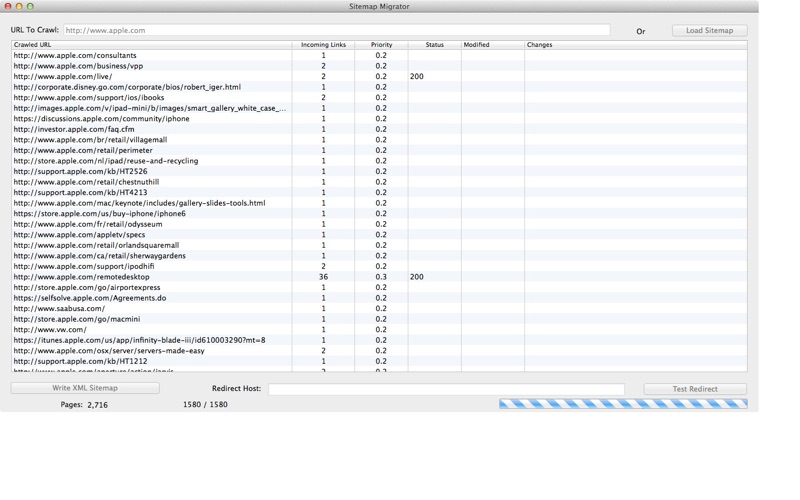Sort by Status column header
800x500 pixels.
click(434, 45)
